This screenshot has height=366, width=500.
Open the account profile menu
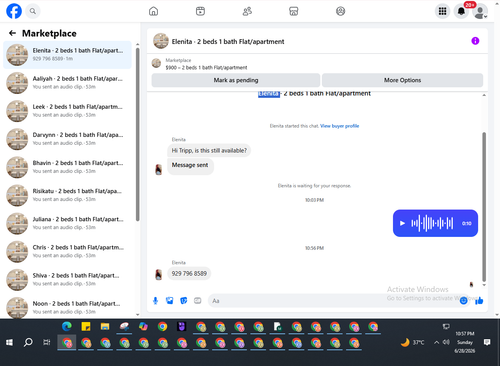480,11
